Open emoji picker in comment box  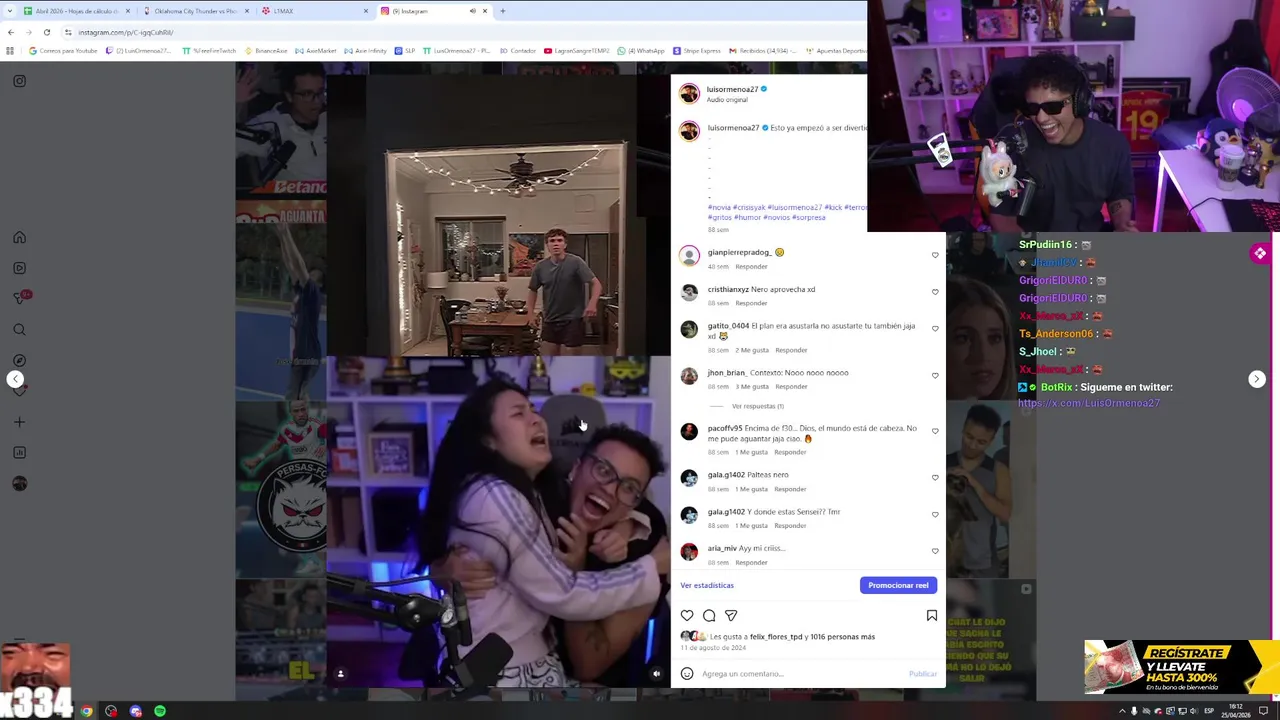coord(687,674)
